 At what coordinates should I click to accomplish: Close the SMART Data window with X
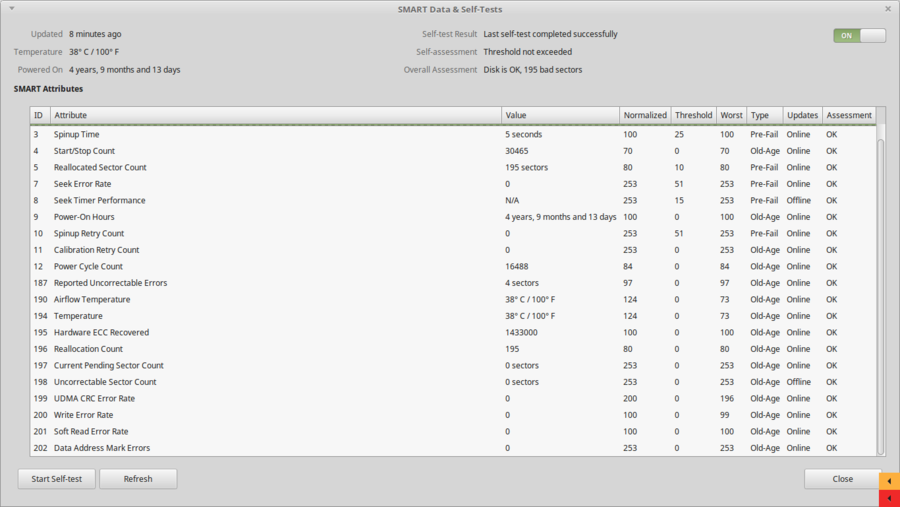(888, 9)
